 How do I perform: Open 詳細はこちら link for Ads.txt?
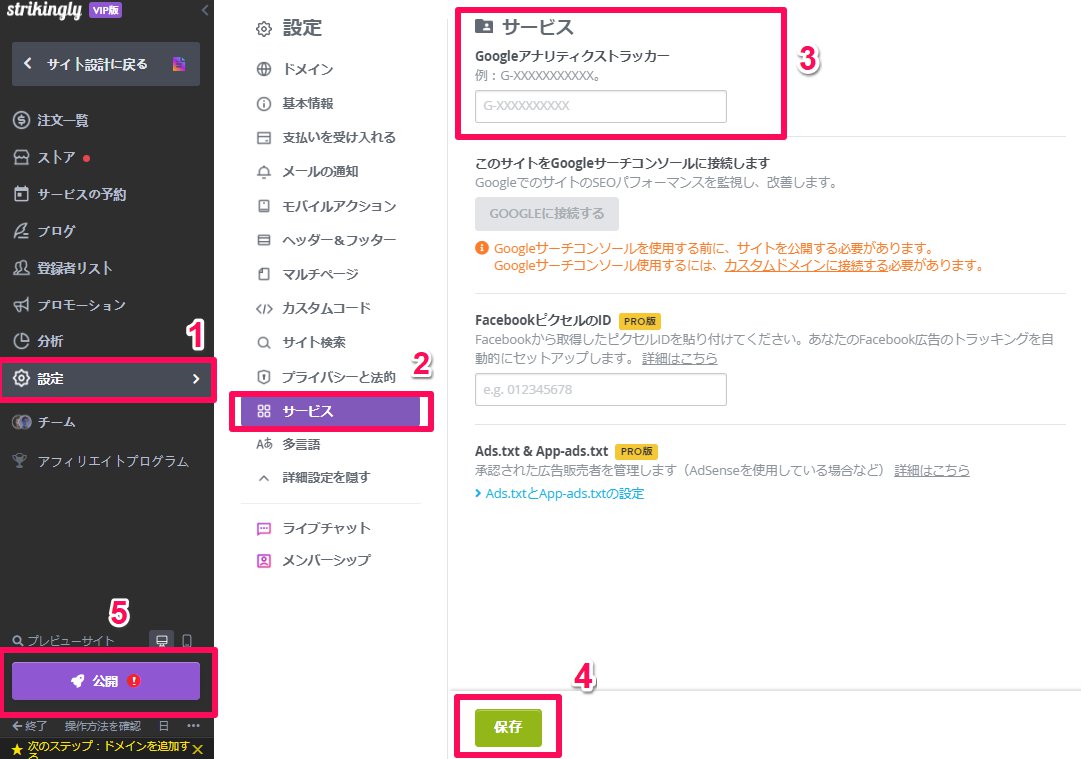(x=932, y=470)
